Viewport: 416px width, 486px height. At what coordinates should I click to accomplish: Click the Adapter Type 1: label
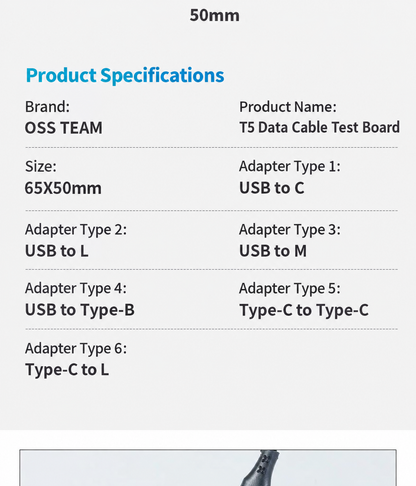(290, 167)
